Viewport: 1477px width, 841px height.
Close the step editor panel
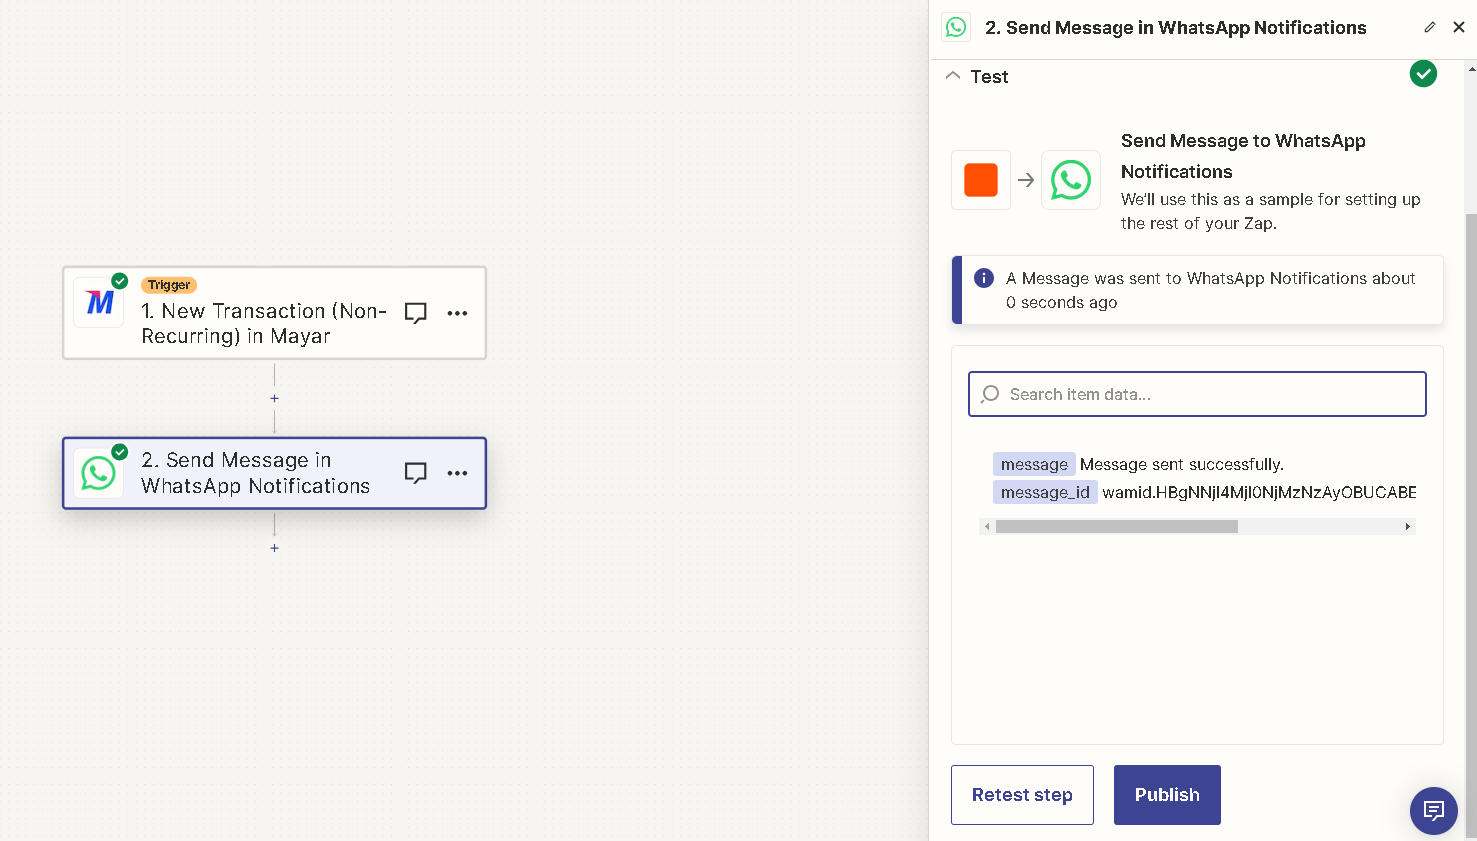1459,27
